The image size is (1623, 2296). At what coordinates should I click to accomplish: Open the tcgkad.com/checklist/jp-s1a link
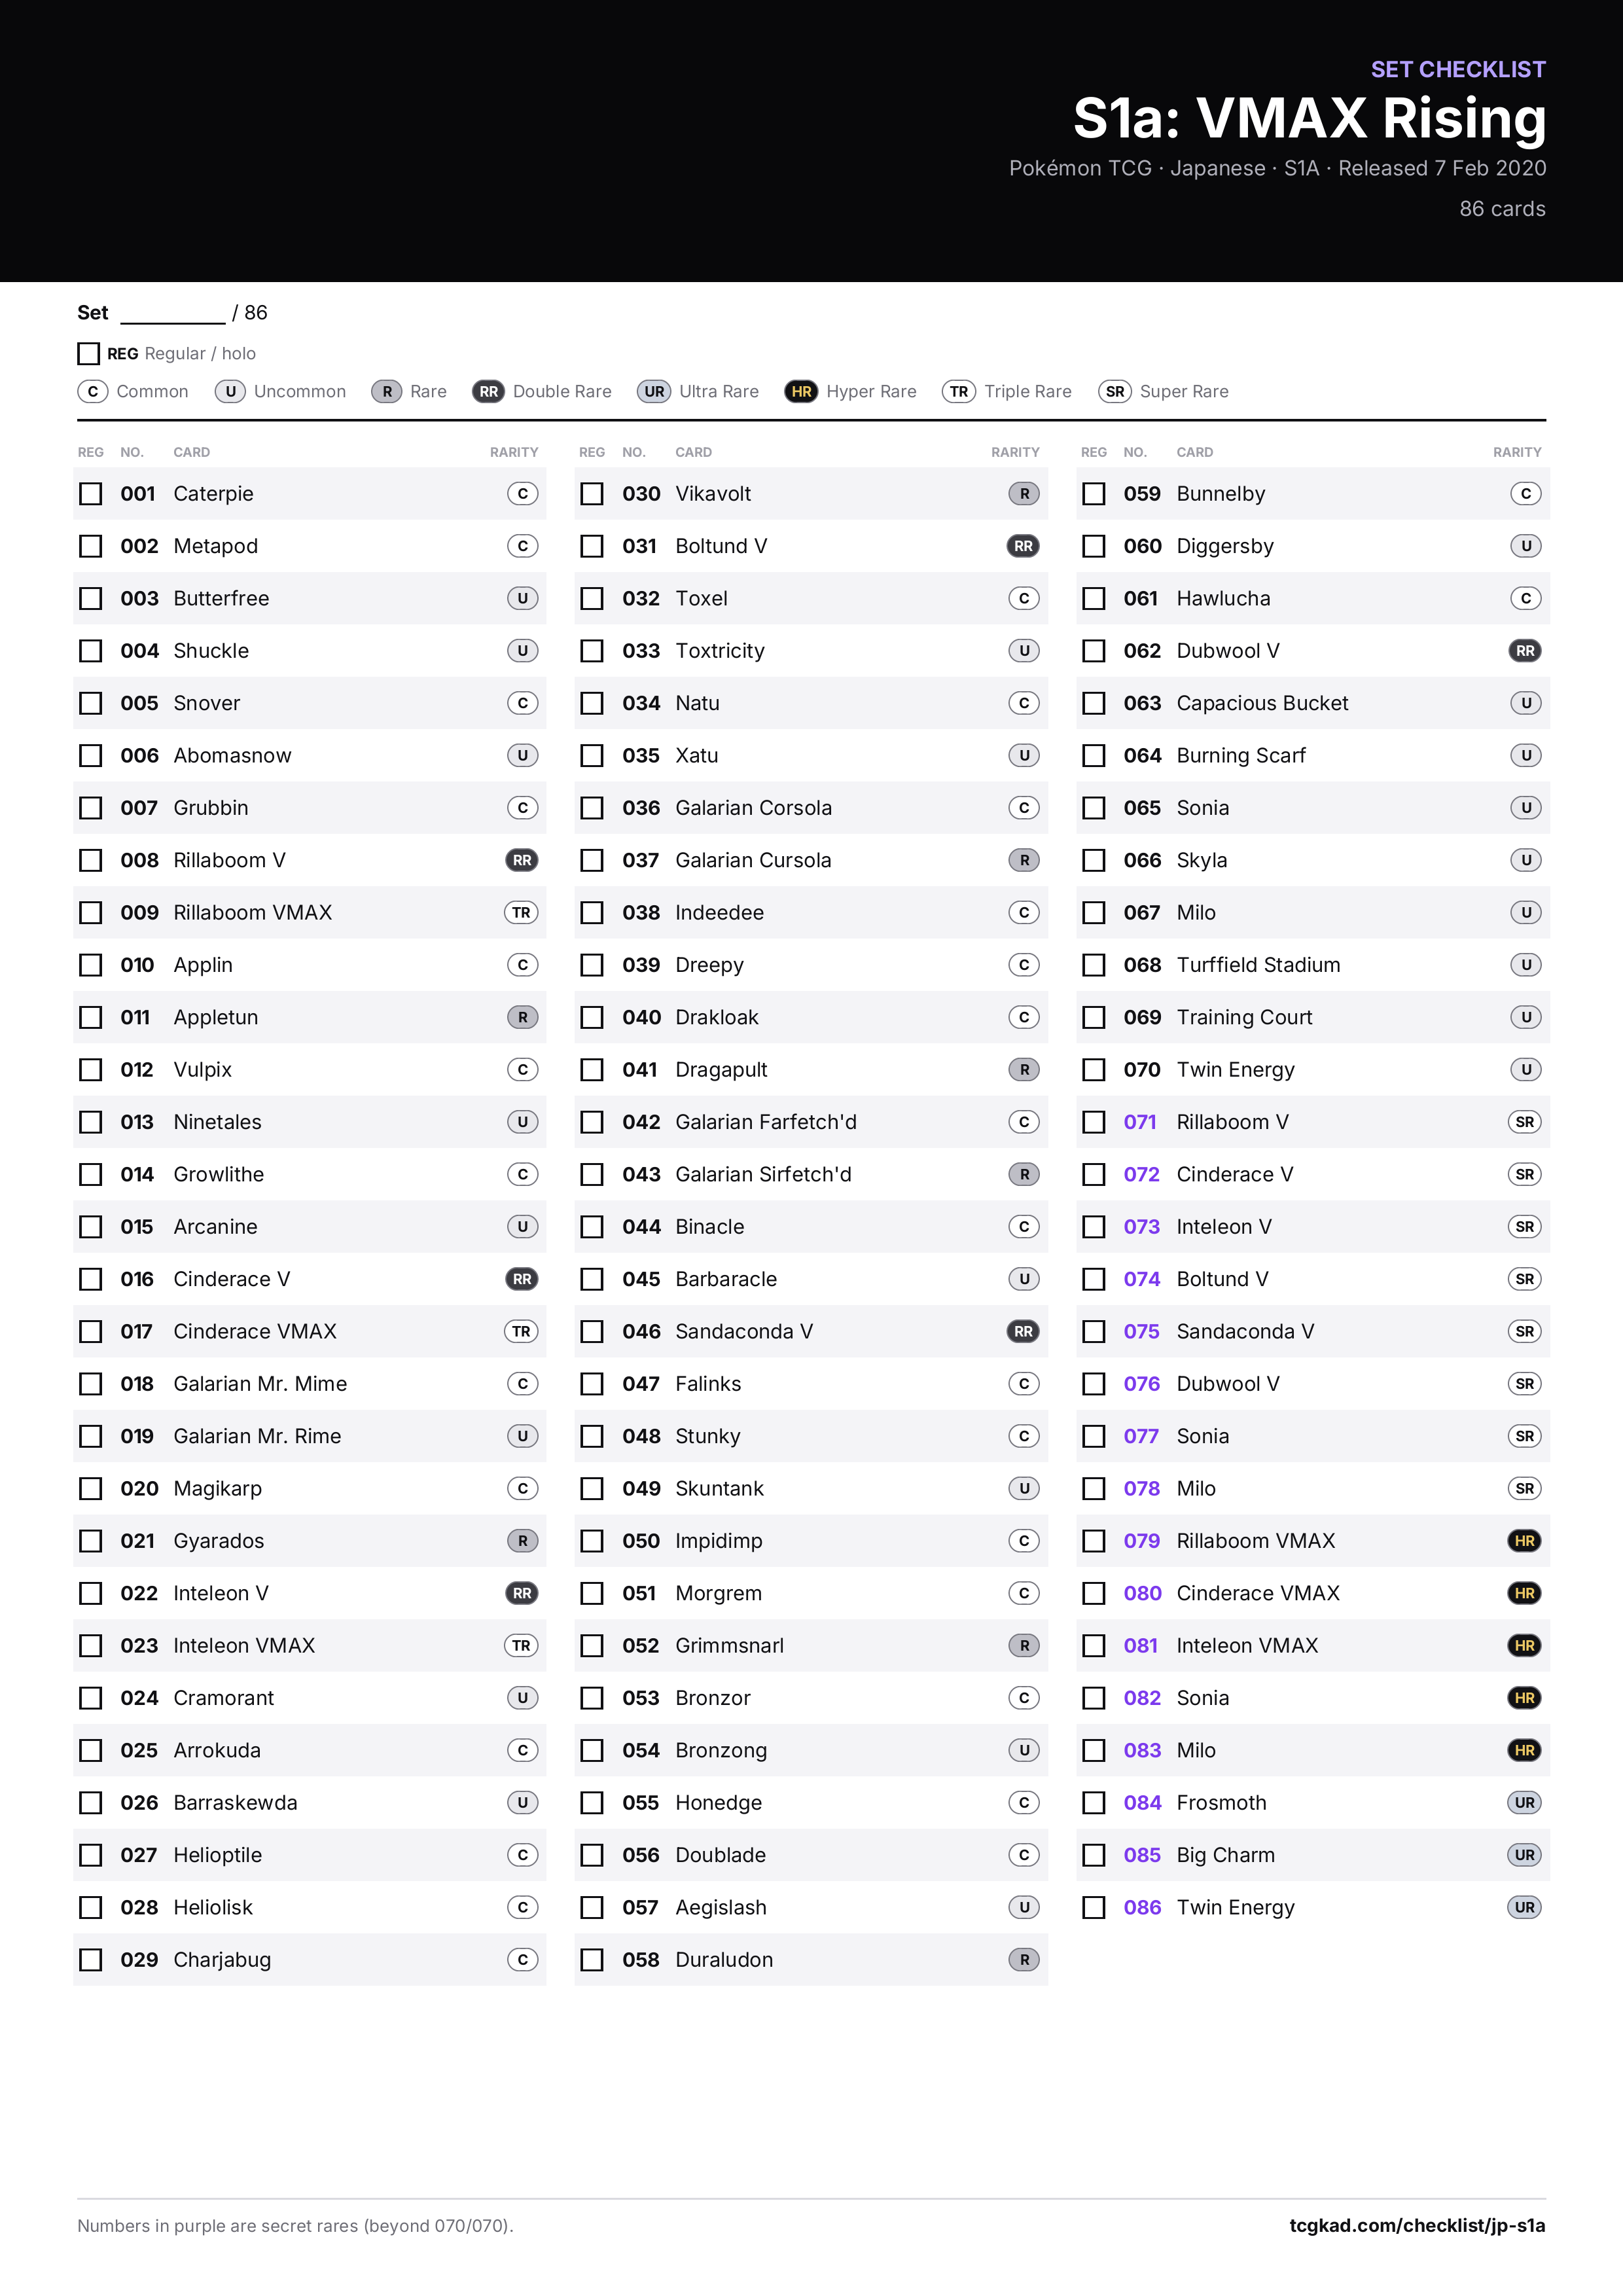[1417, 2225]
